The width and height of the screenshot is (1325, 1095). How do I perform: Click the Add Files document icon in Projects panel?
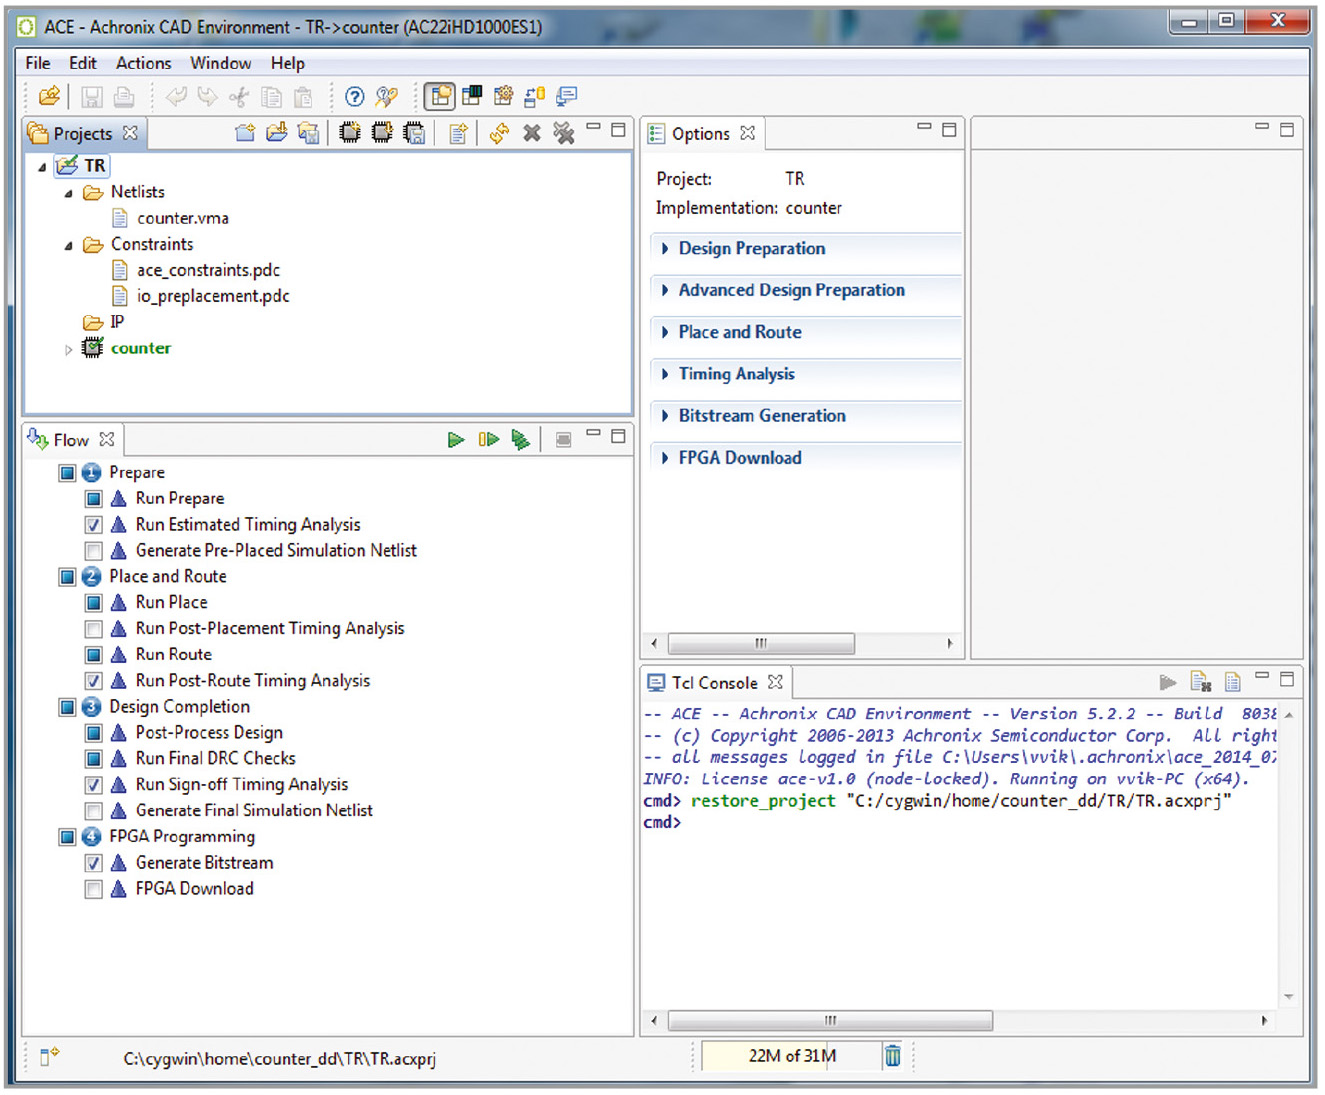click(x=458, y=133)
